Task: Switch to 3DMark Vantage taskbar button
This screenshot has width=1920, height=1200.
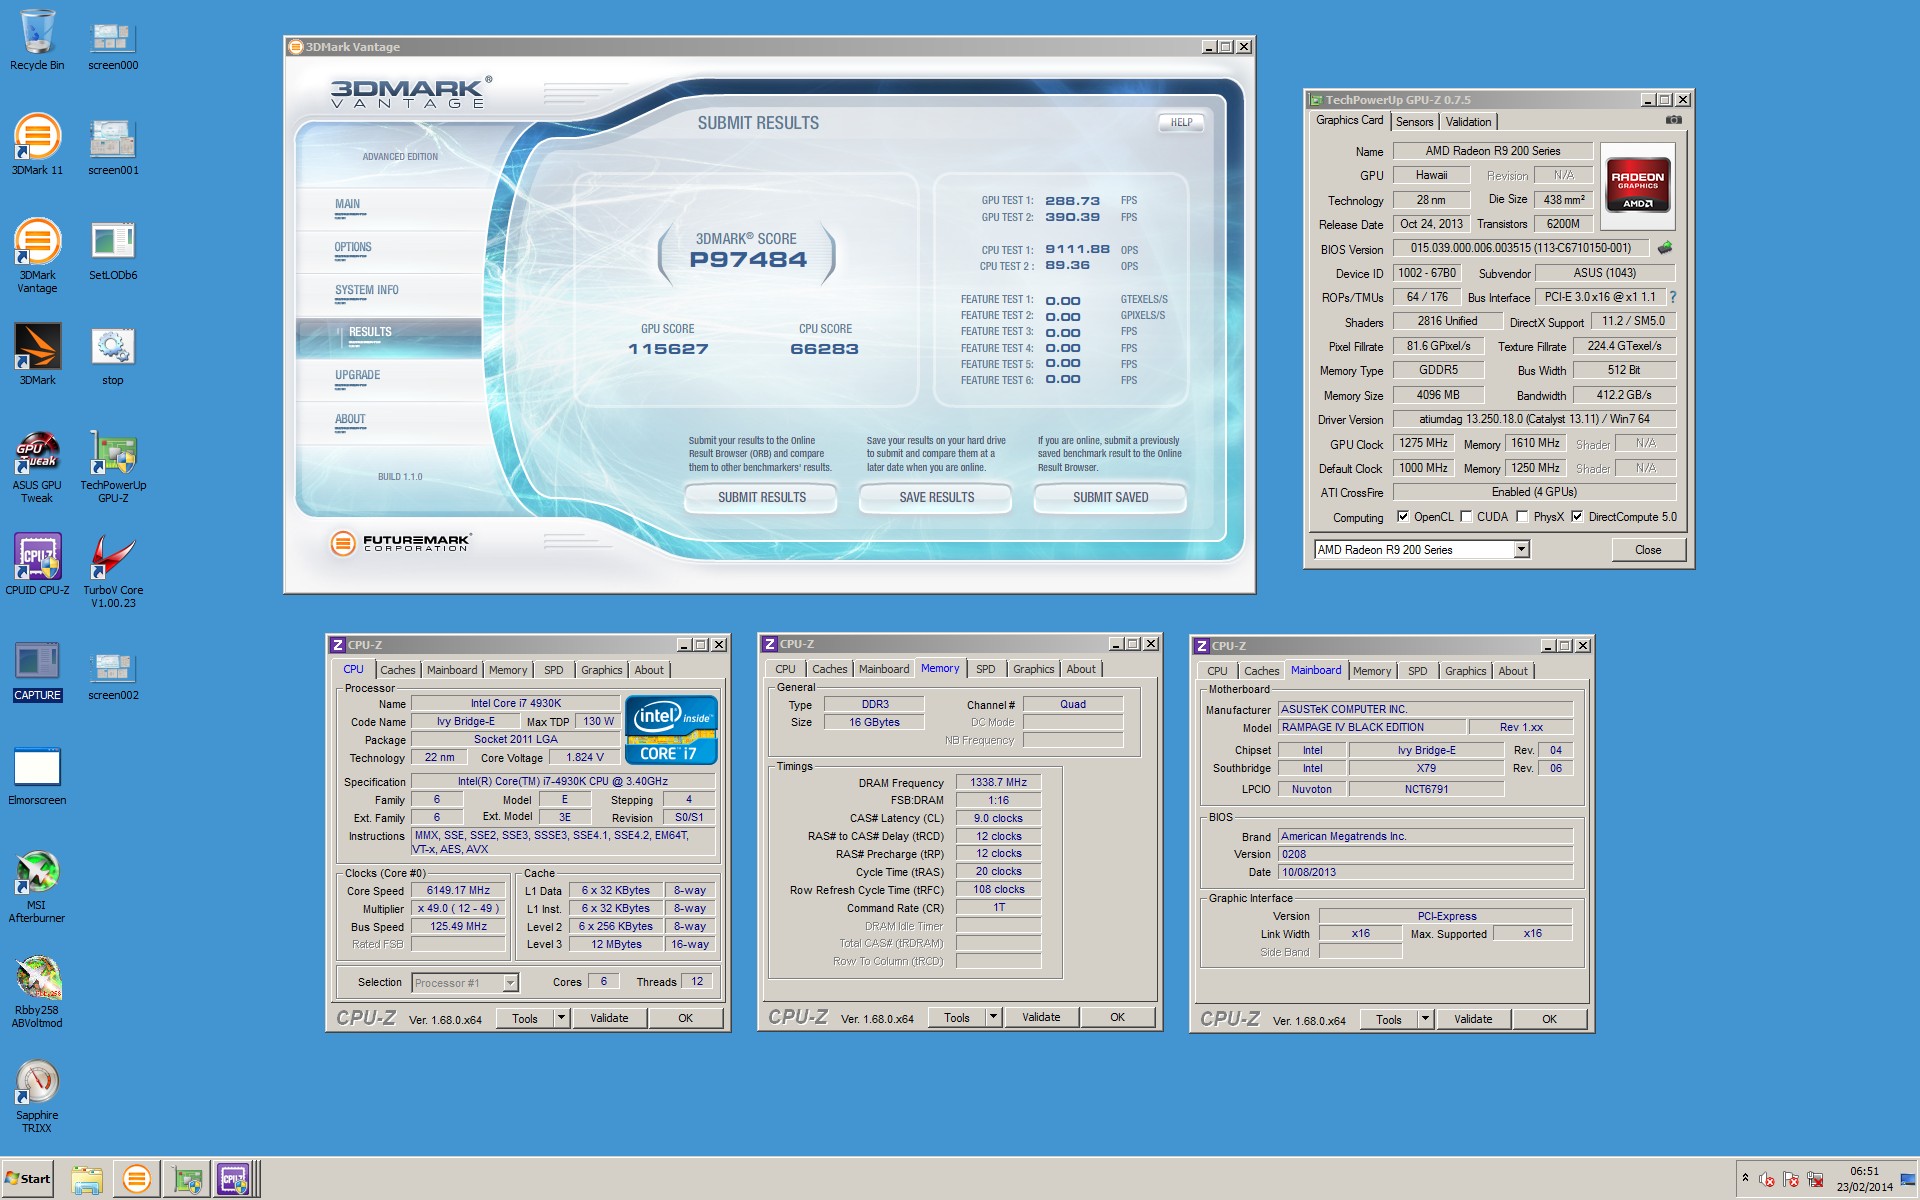Action: click(137, 1180)
